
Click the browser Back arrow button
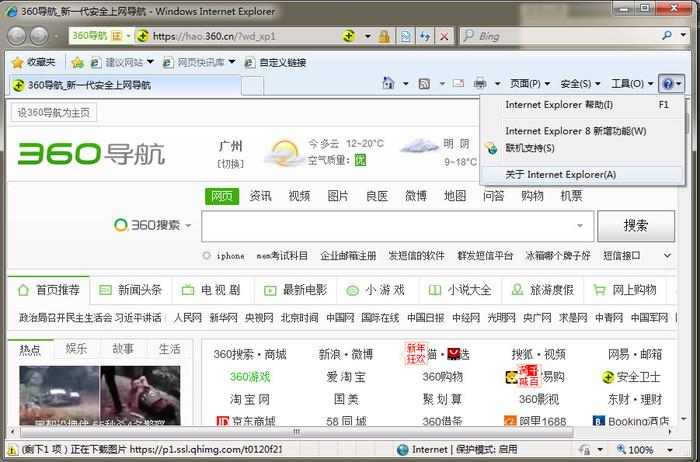19,36
